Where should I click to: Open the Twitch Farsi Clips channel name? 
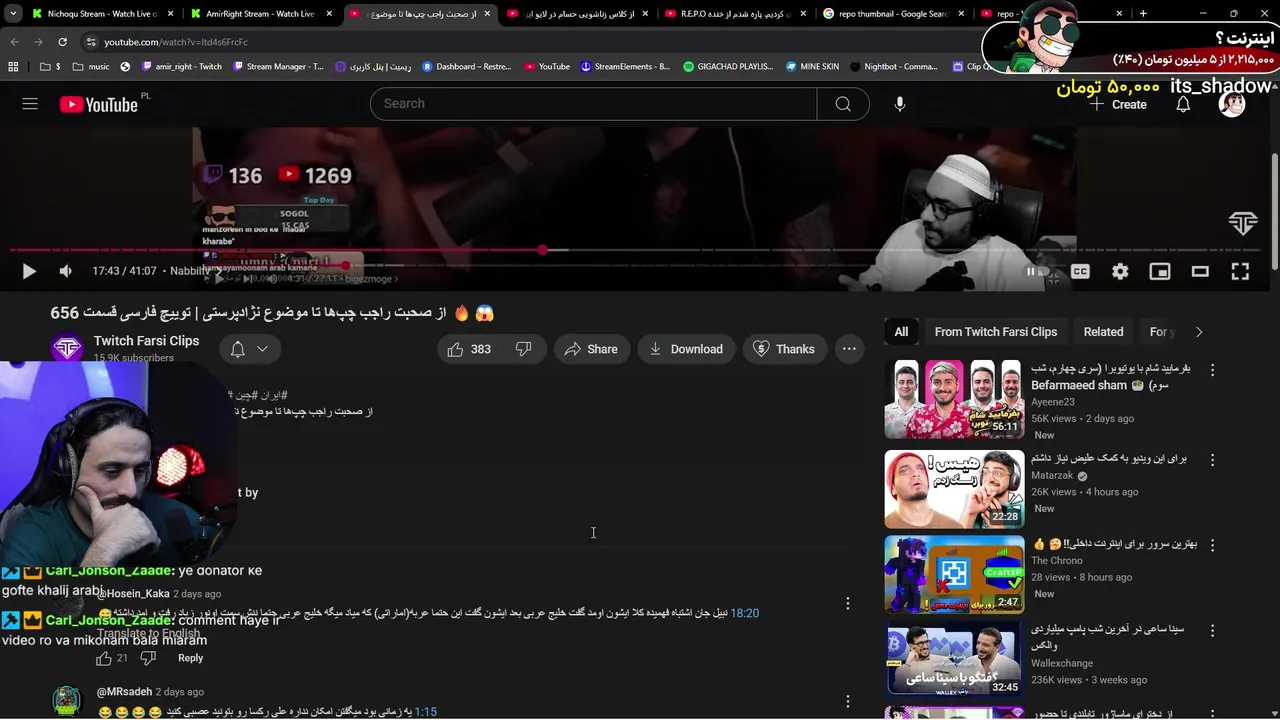pos(146,341)
